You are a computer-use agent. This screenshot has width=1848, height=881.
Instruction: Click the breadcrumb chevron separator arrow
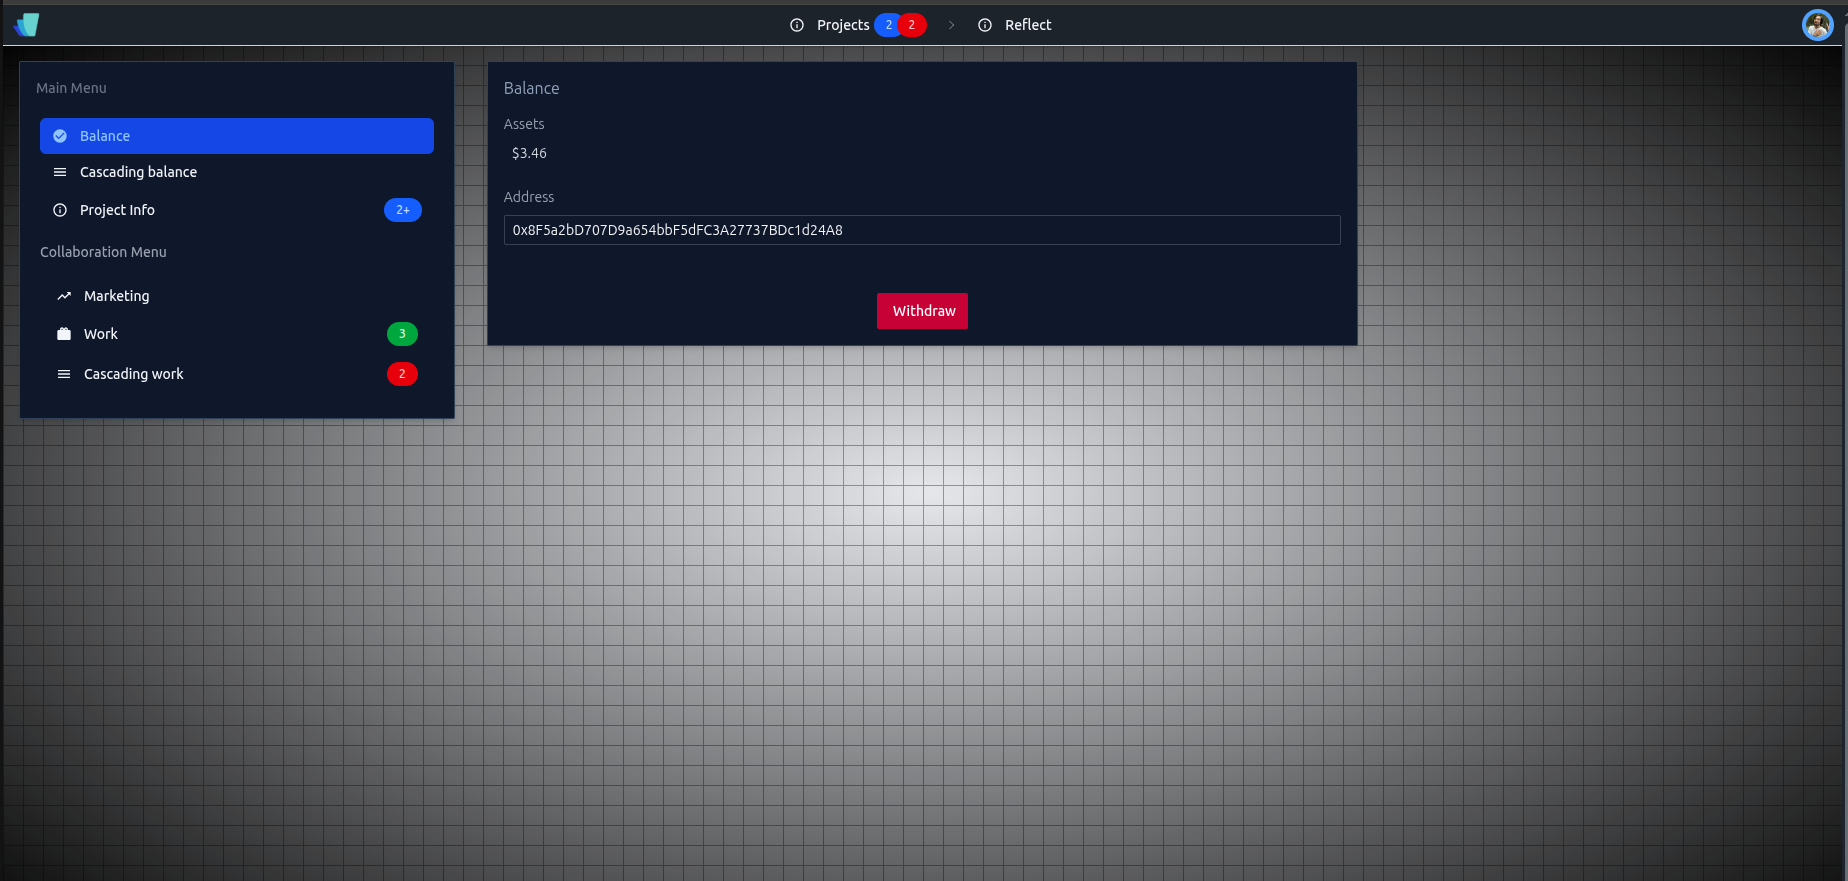point(951,25)
